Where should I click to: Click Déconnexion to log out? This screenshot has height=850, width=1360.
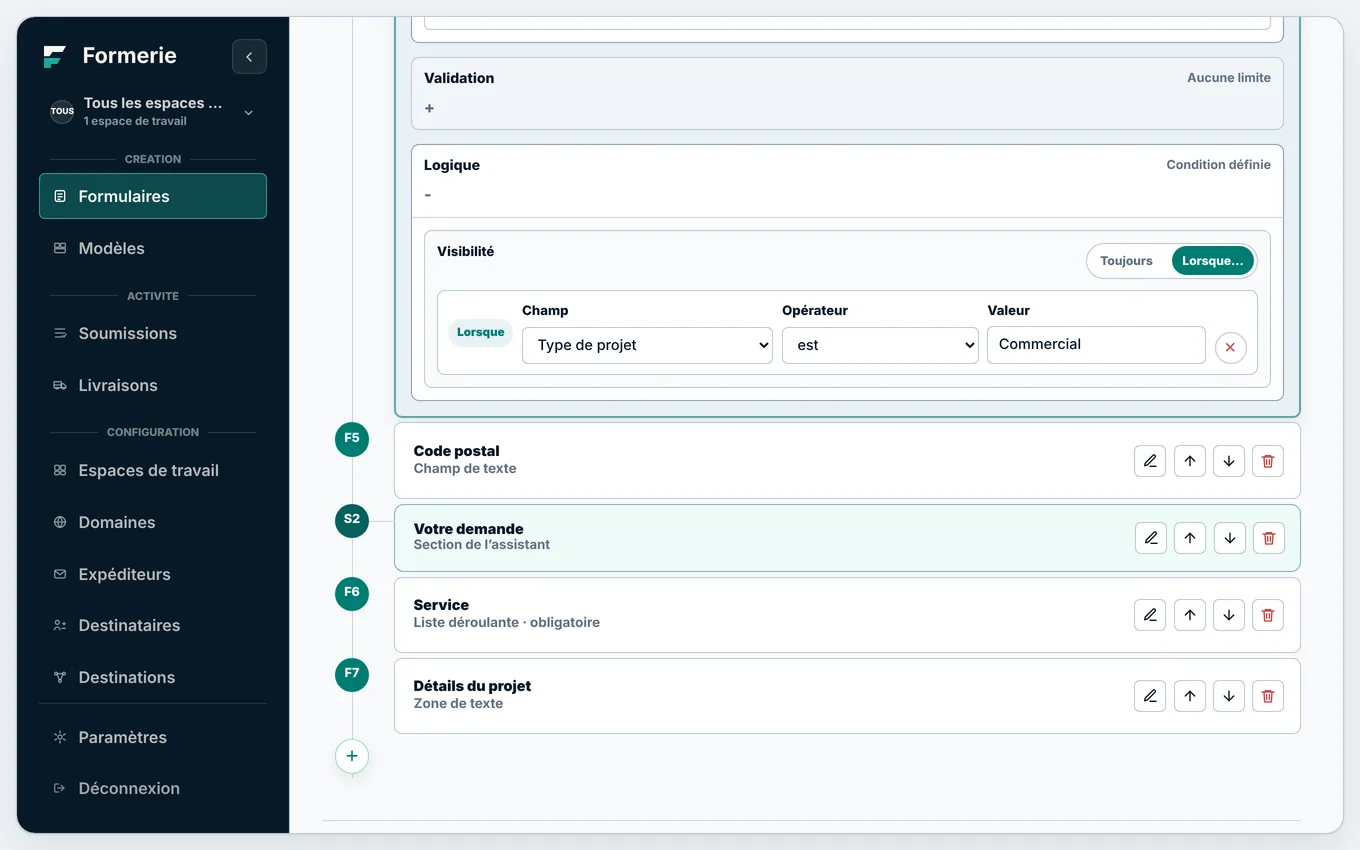point(153,788)
